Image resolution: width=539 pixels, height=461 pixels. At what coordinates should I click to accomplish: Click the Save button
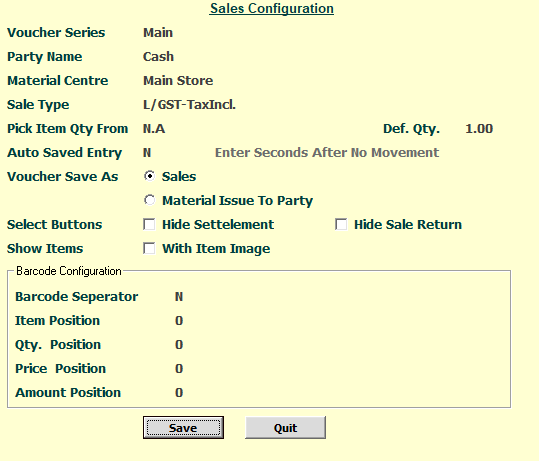[x=183, y=428]
